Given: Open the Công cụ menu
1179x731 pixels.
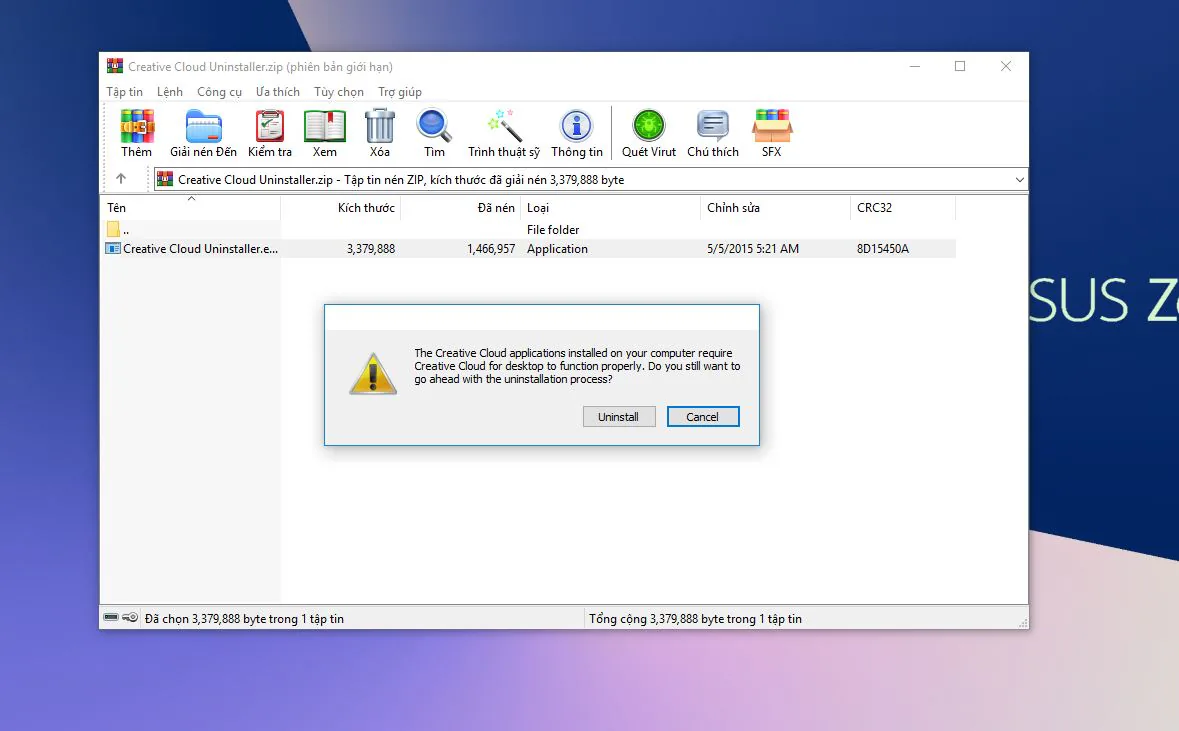Looking at the screenshot, I should click(220, 92).
